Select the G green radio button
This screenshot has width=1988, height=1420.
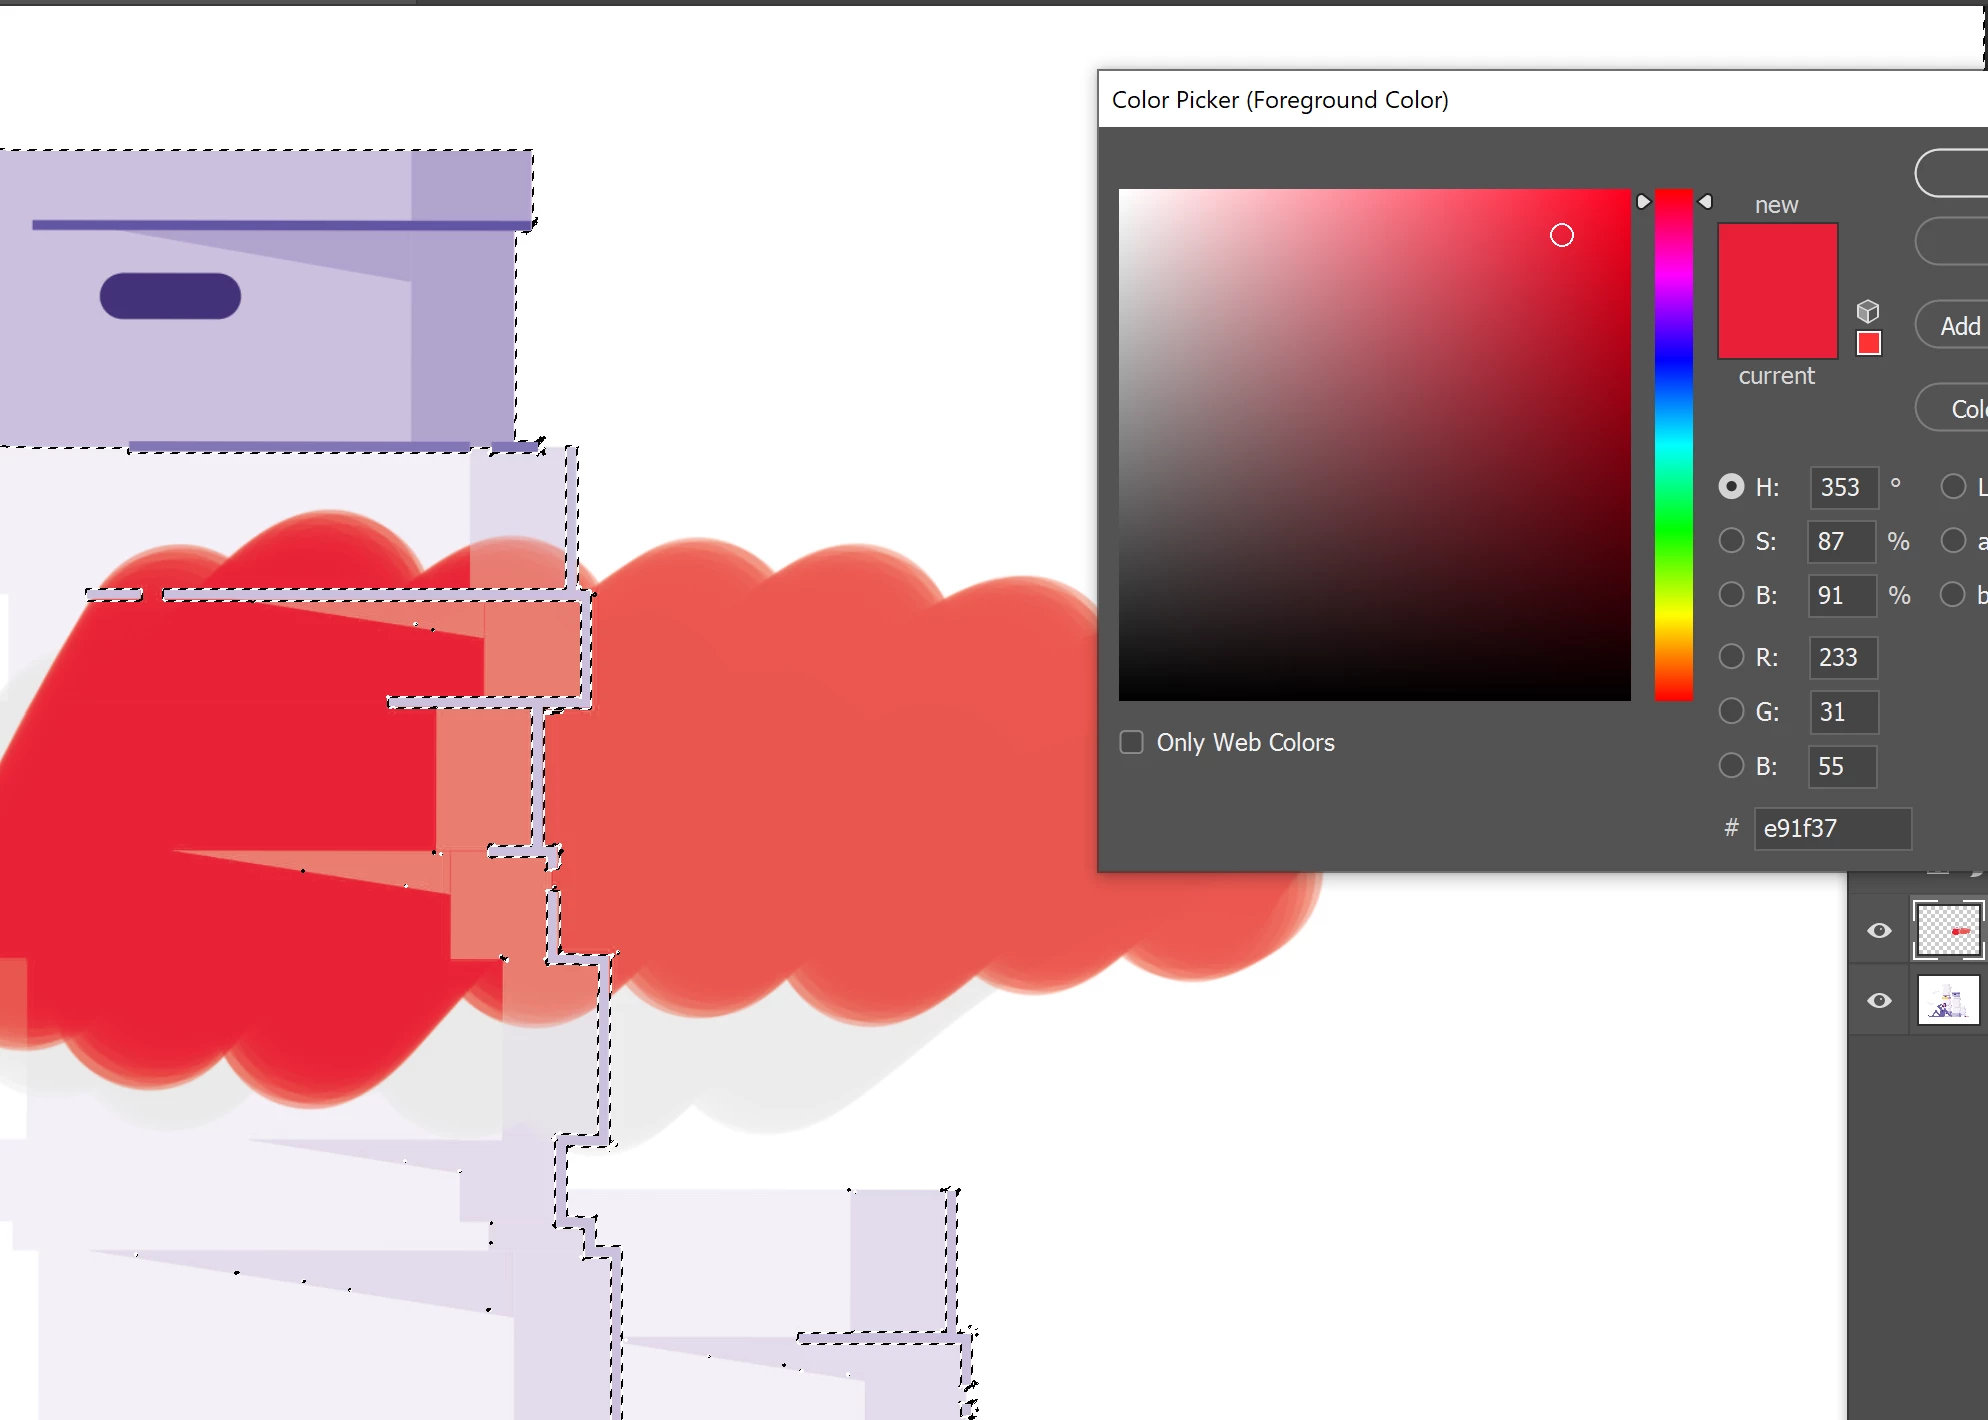click(x=1731, y=711)
